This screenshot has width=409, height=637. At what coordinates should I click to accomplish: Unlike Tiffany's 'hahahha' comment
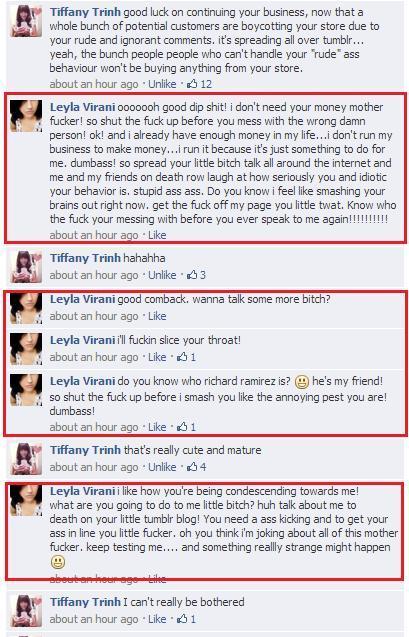click(162, 275)
